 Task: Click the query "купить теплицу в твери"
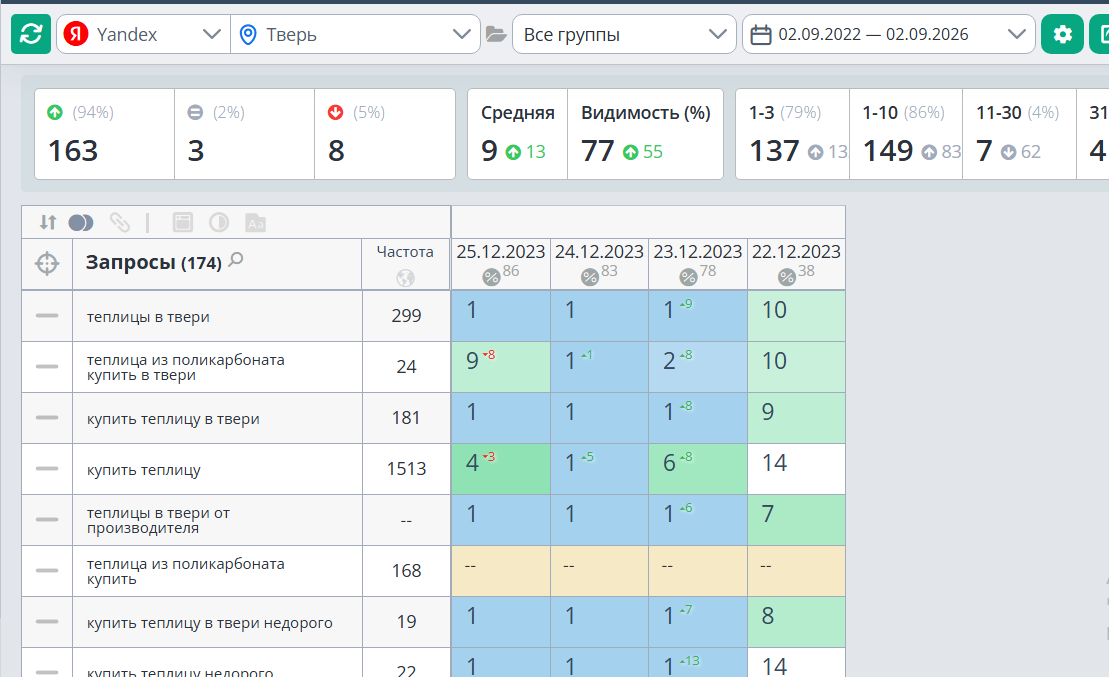(173, 419)
